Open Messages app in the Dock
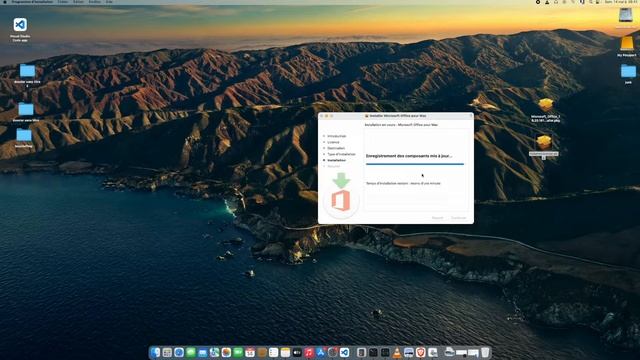 tap(191, 352)
